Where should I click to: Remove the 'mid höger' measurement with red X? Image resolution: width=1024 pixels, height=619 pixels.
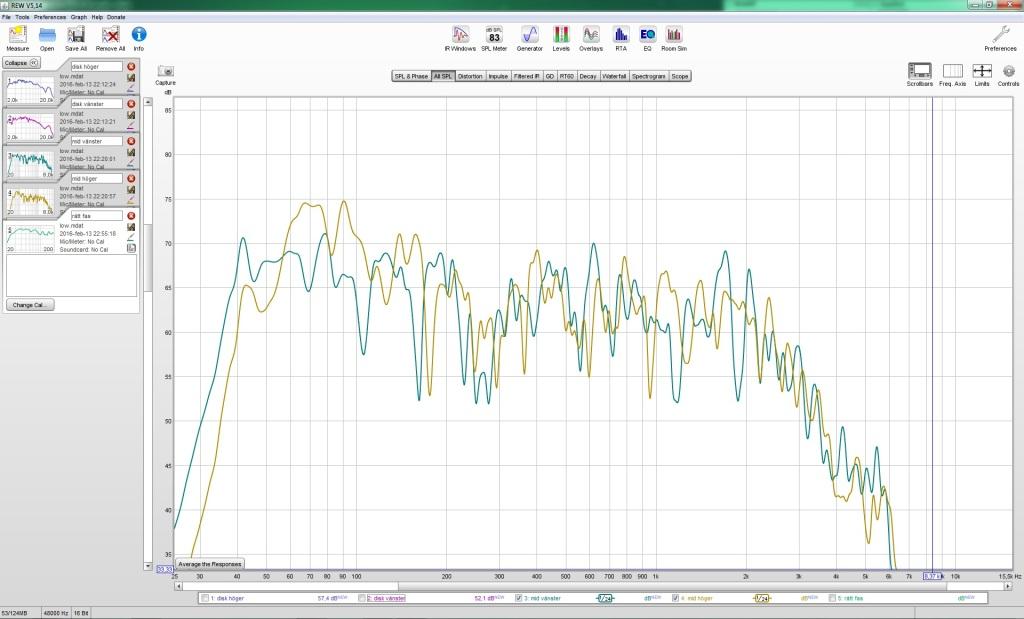(131, 178)
